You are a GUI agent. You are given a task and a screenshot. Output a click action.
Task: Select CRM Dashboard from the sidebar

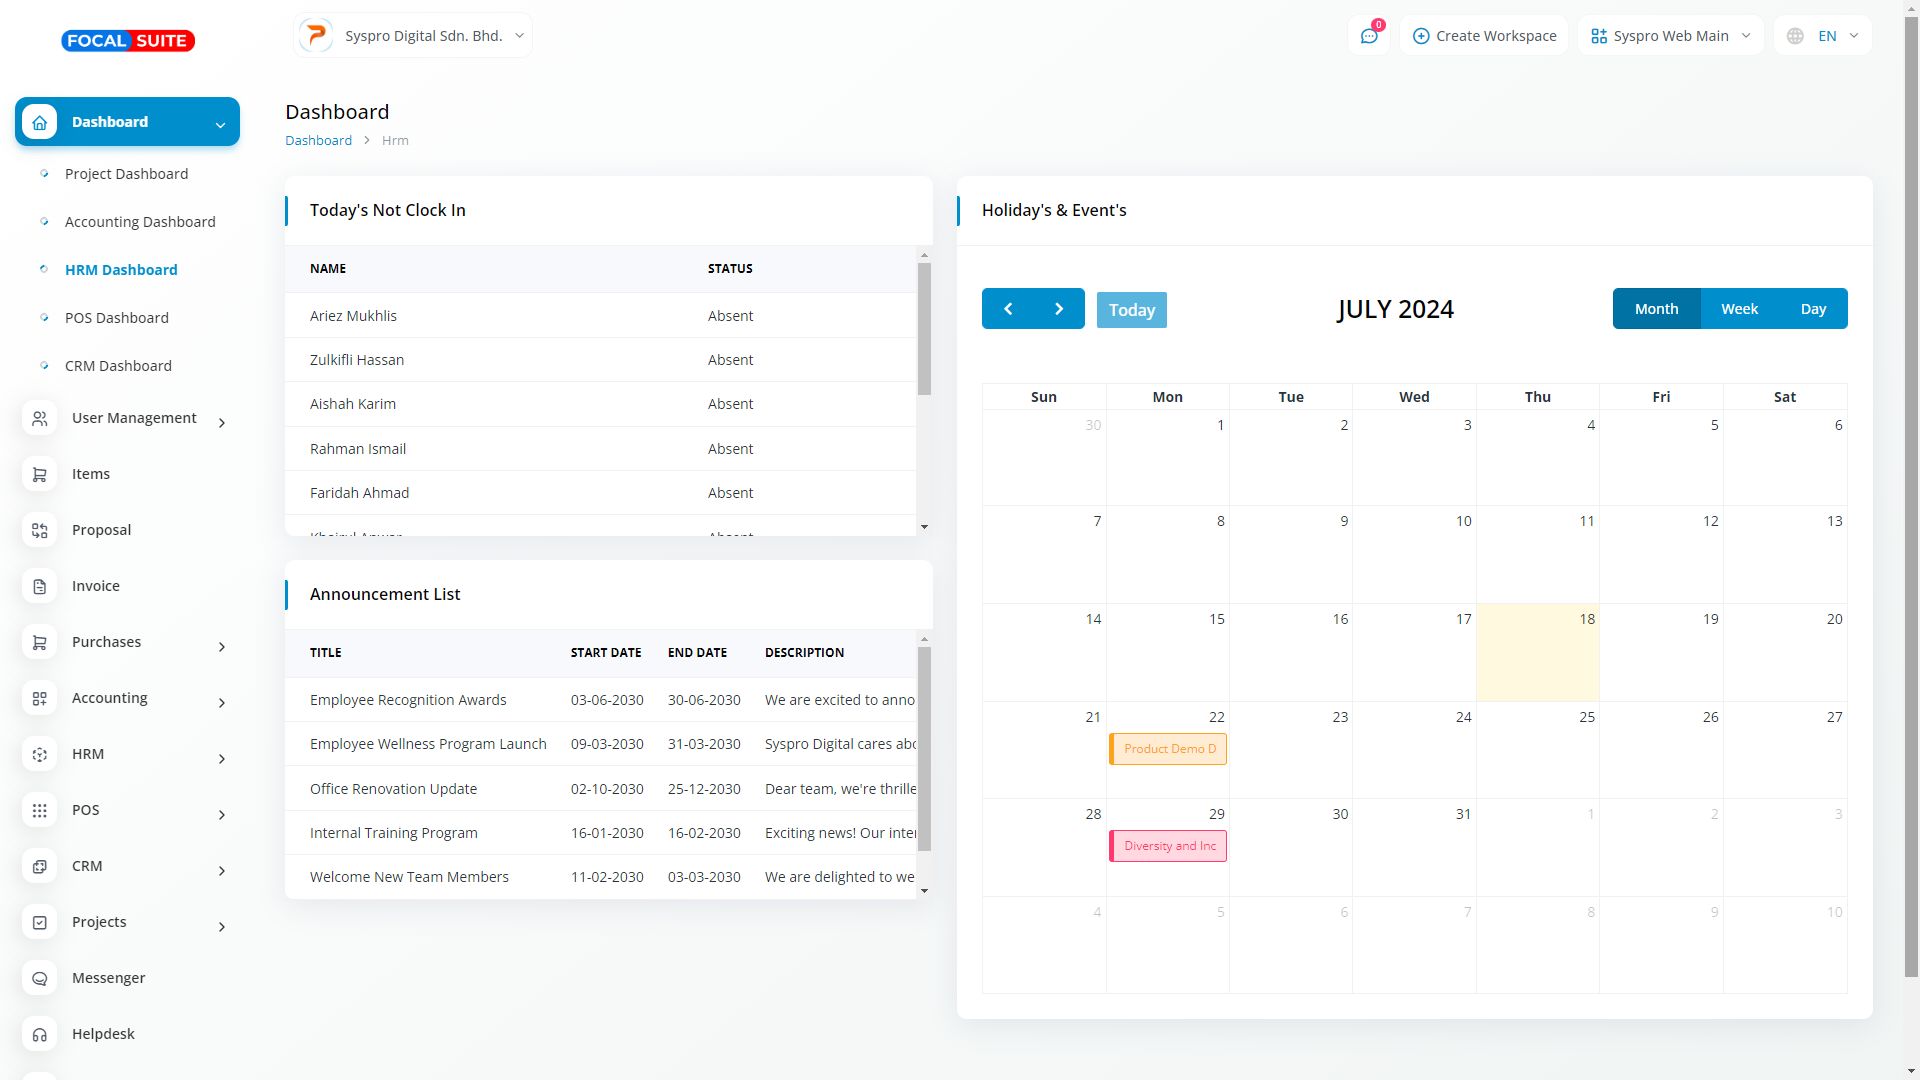(118, 366)
